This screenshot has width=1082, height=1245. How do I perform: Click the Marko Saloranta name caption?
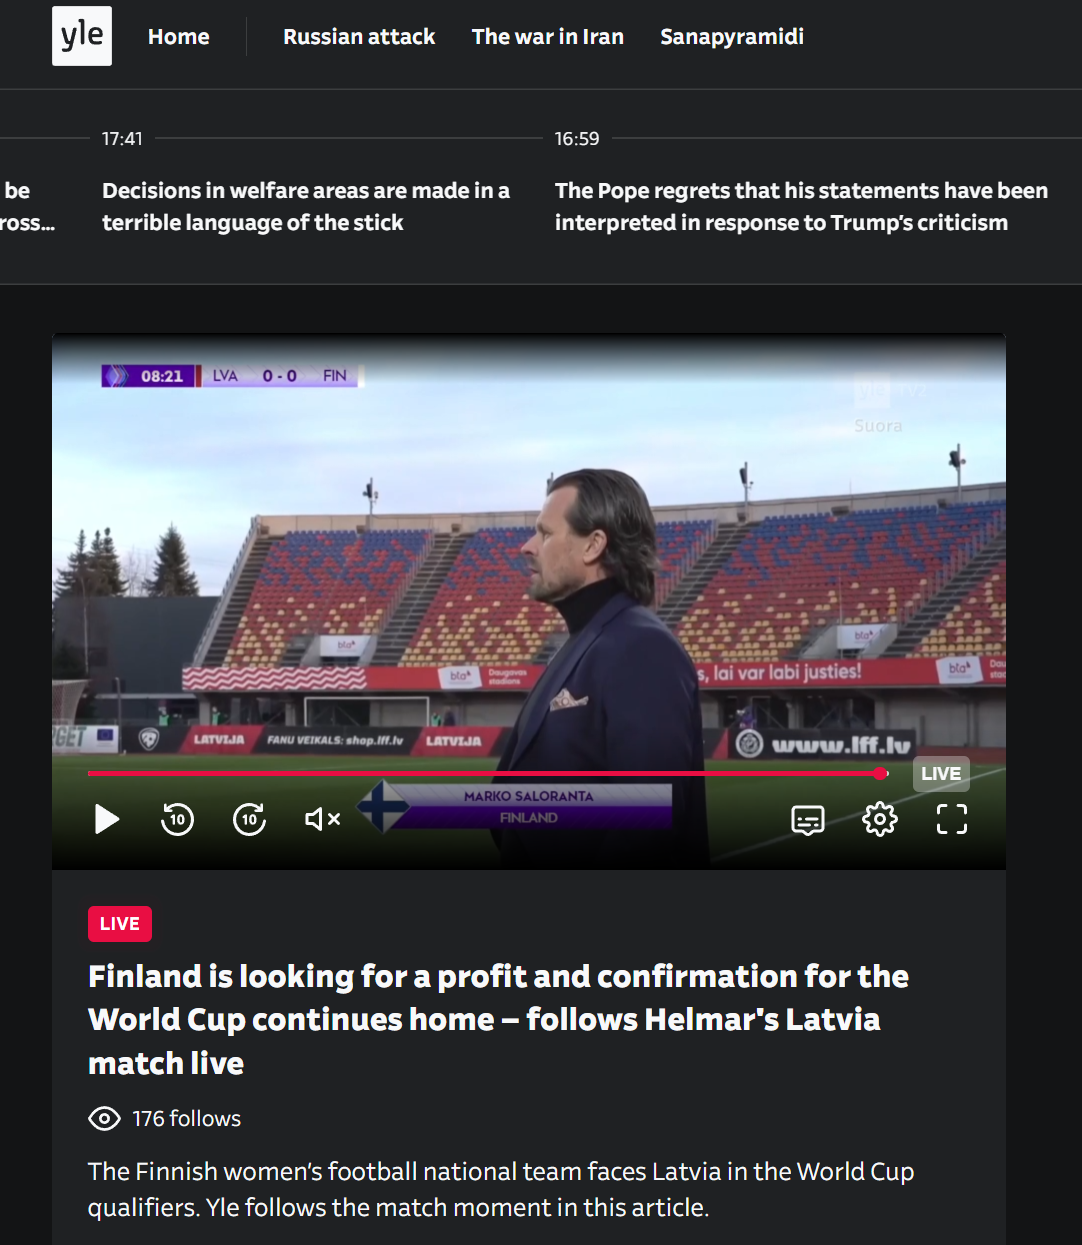click(x=528, y=796)
